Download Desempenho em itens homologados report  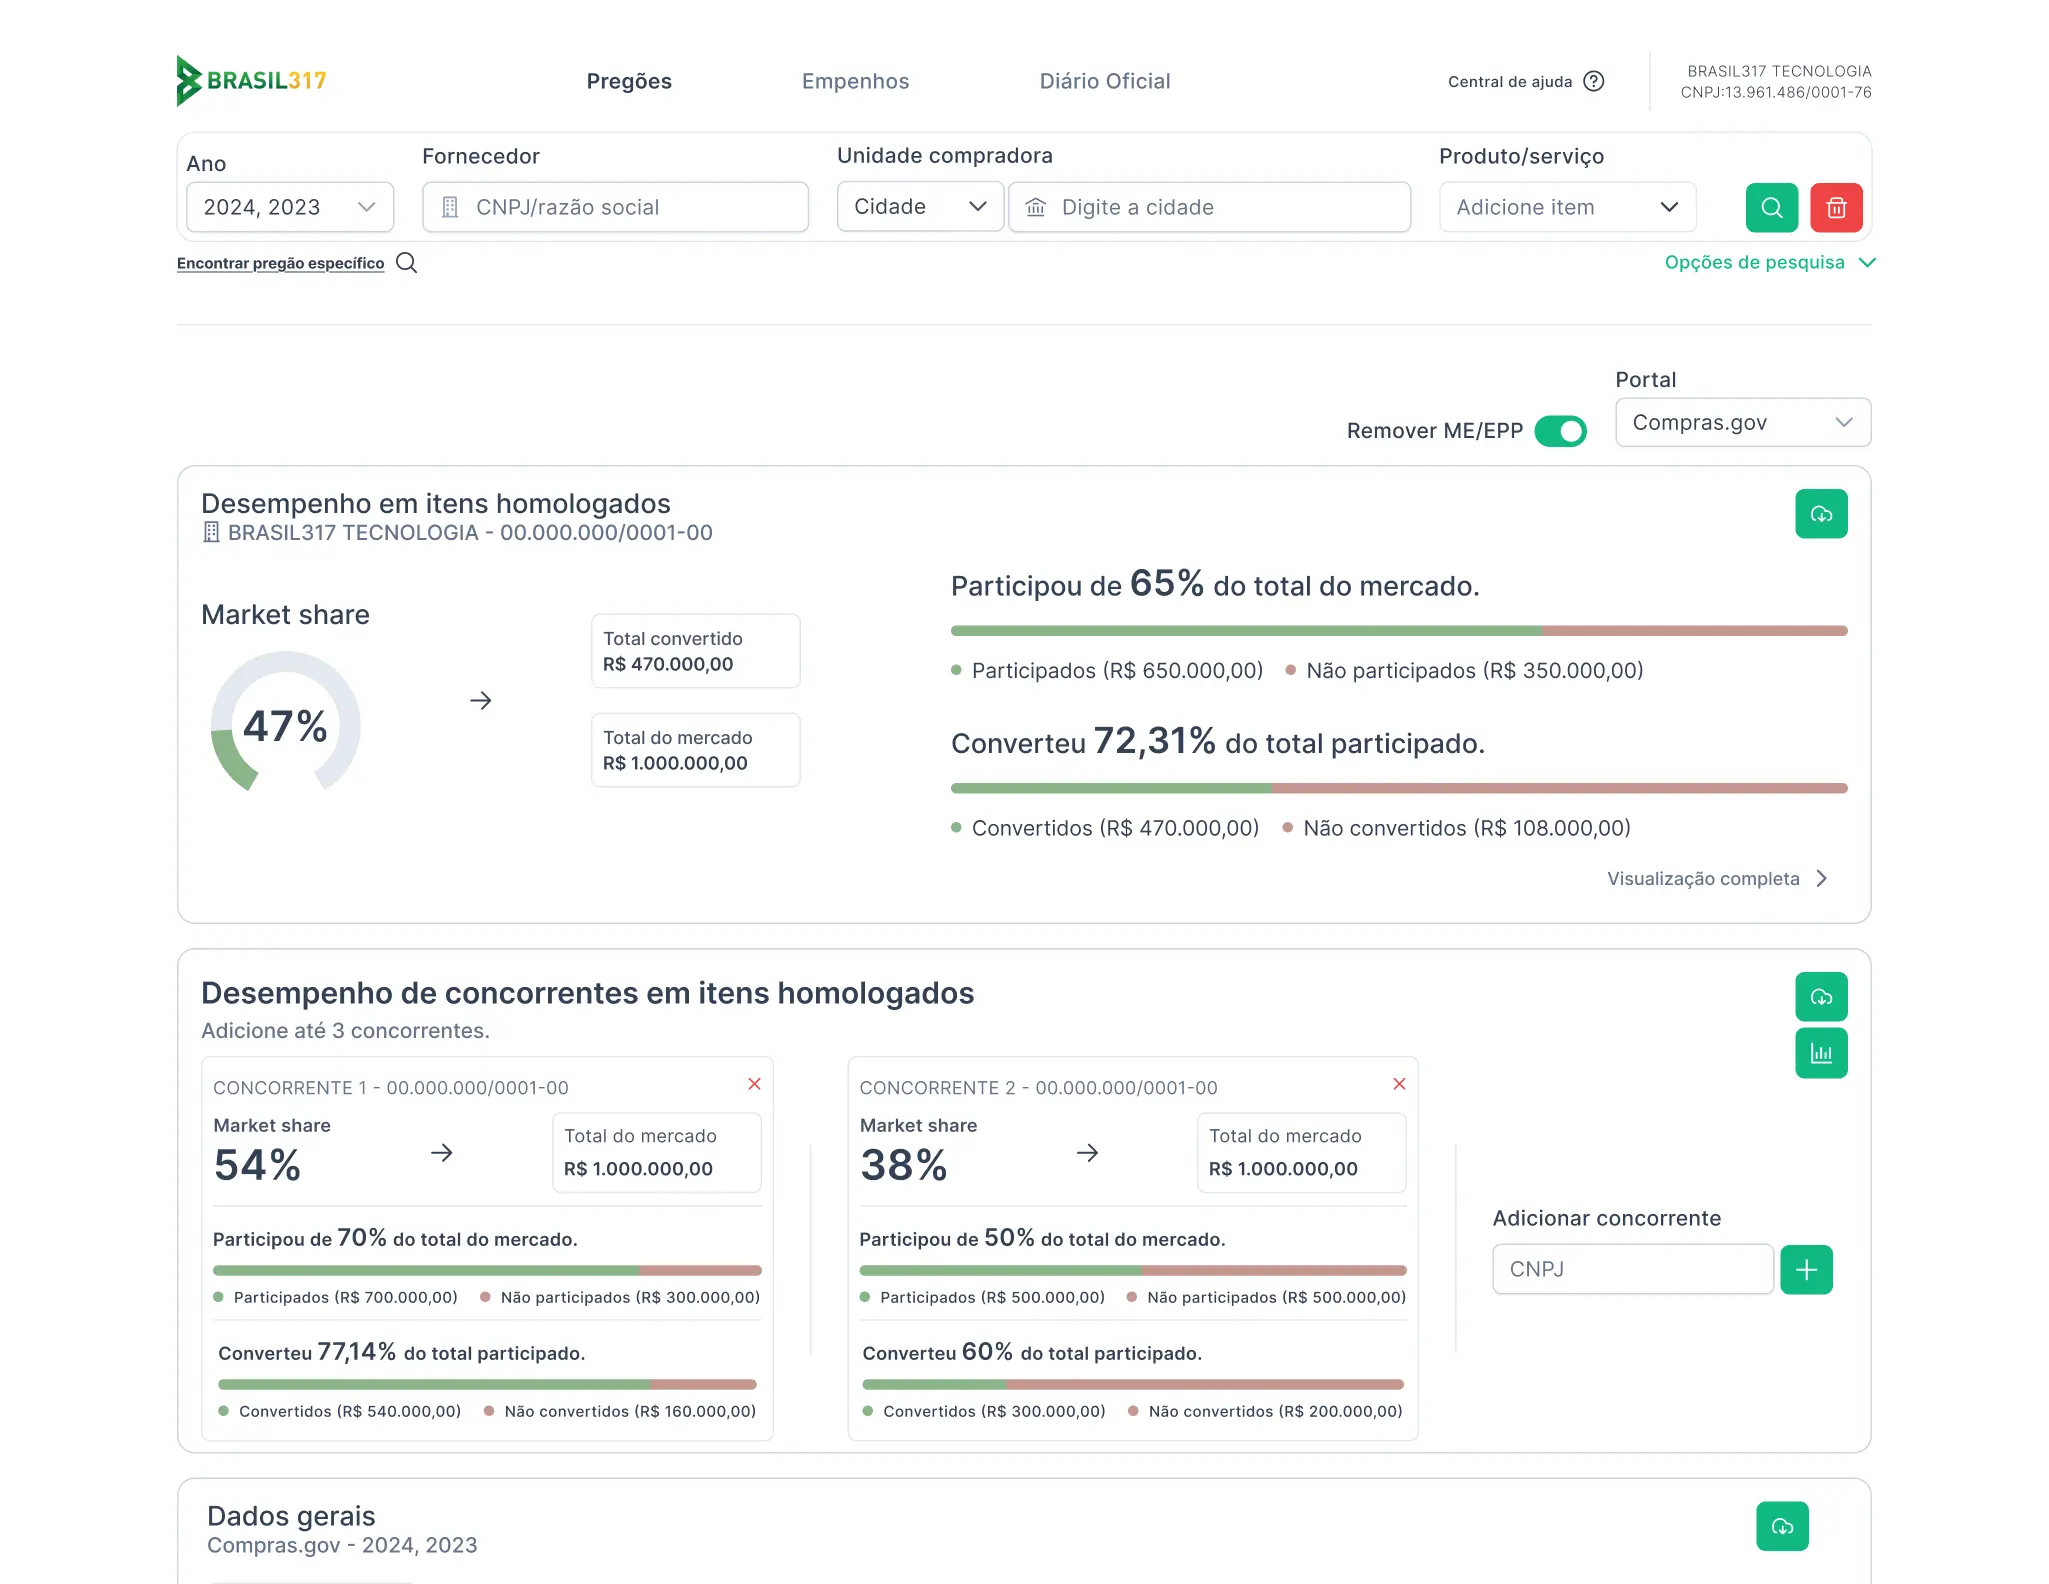[1821, 514]
